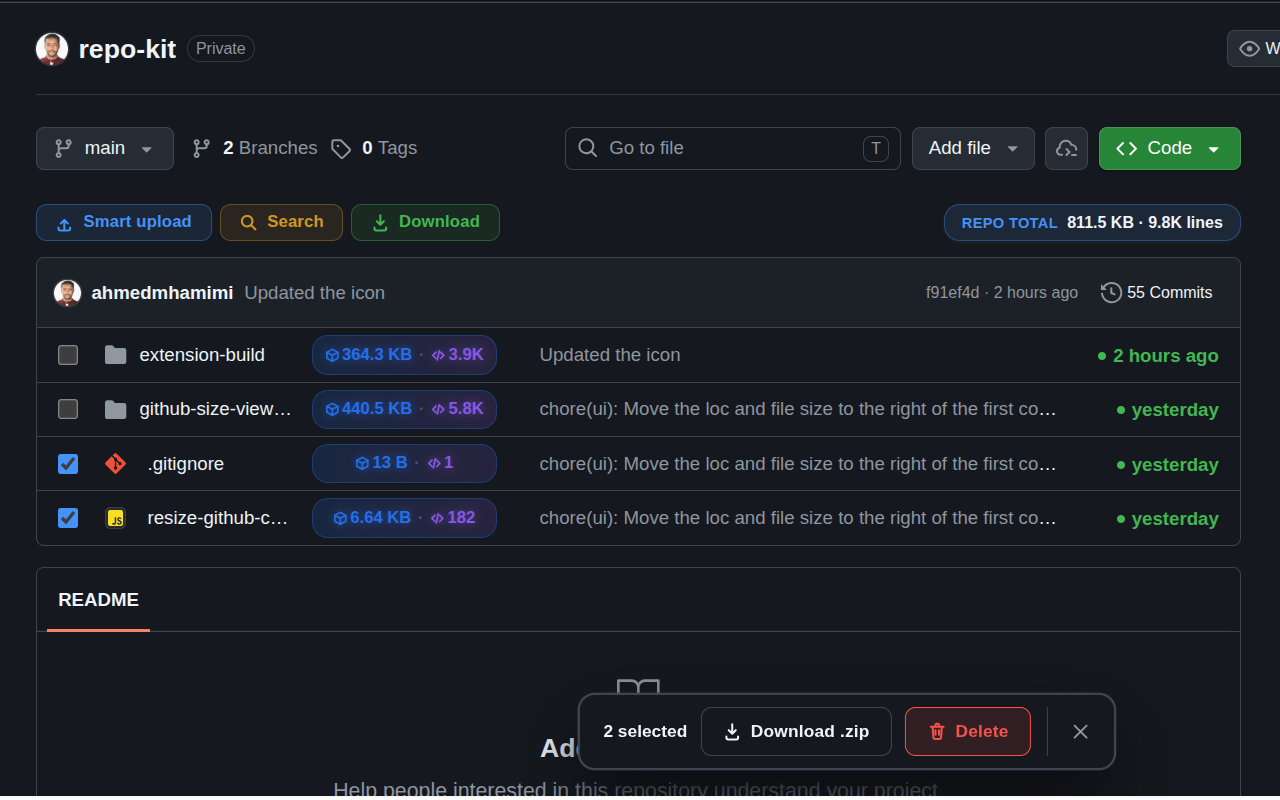Open extension-build row commit message 'Updated the icon'
Image resolution: width=1280 pixels, height=800 pixels.
(x=610, y=355)
